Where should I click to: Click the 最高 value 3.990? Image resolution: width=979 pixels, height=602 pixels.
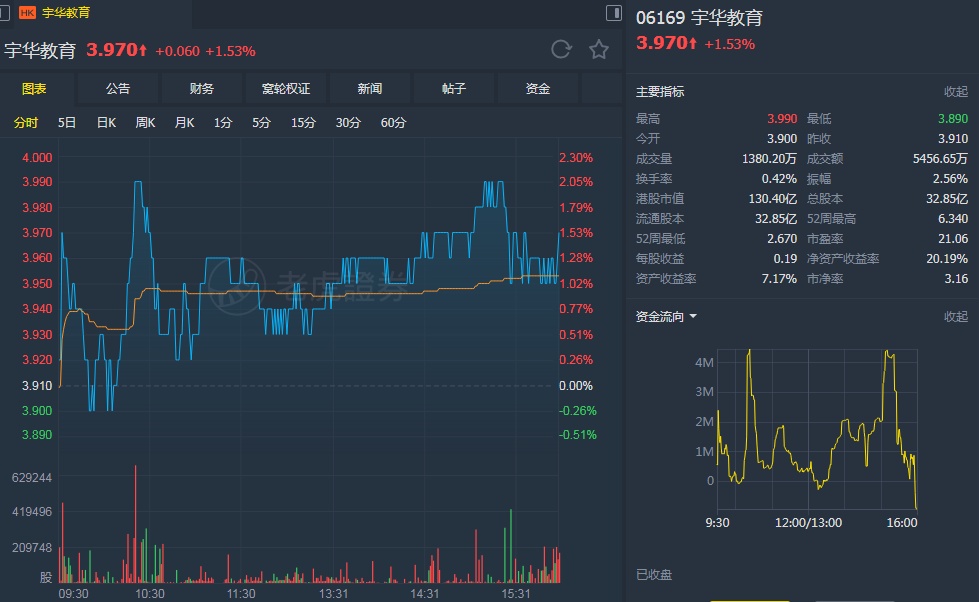click(782, 119)
